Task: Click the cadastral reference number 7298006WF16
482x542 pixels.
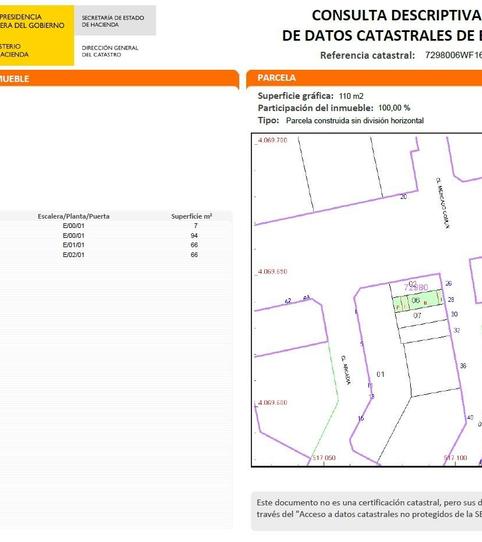Action: click(453, 55)
